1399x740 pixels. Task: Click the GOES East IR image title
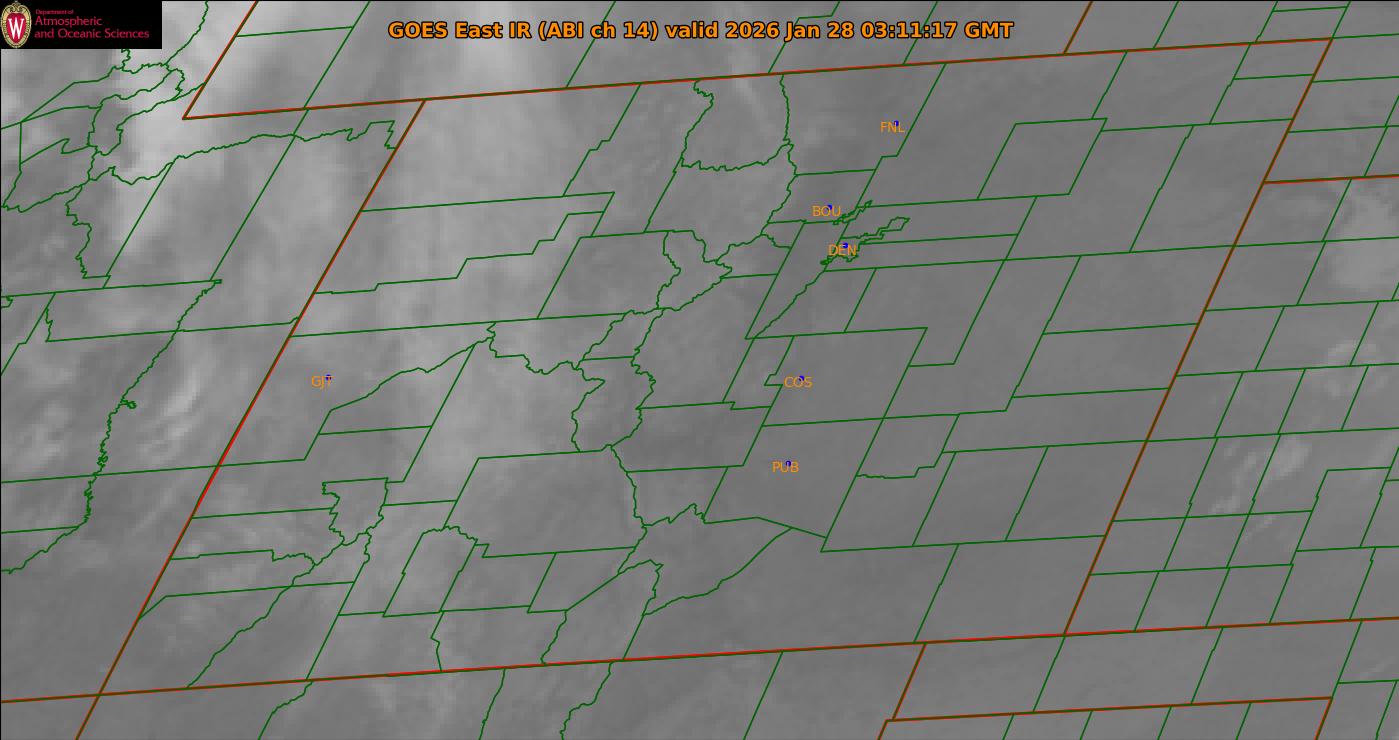point(700,30)
